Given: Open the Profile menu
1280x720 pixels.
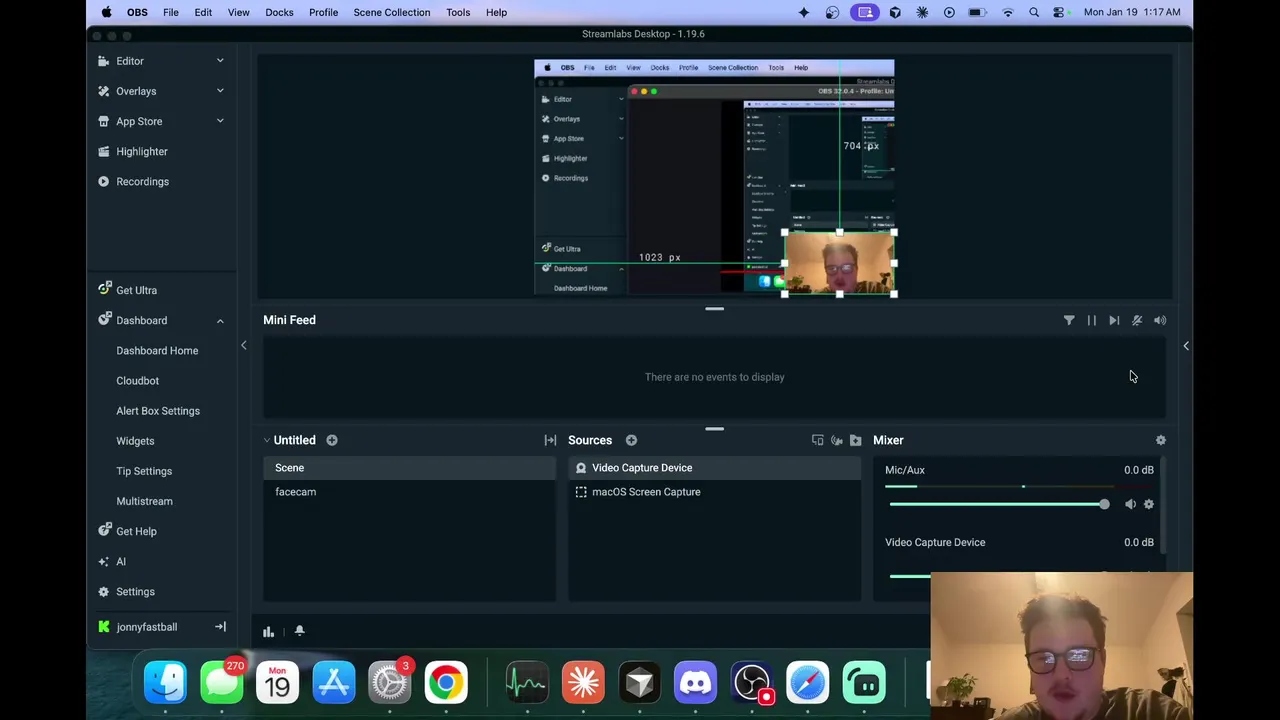Looking at the screenshot, I should (323, 12).
